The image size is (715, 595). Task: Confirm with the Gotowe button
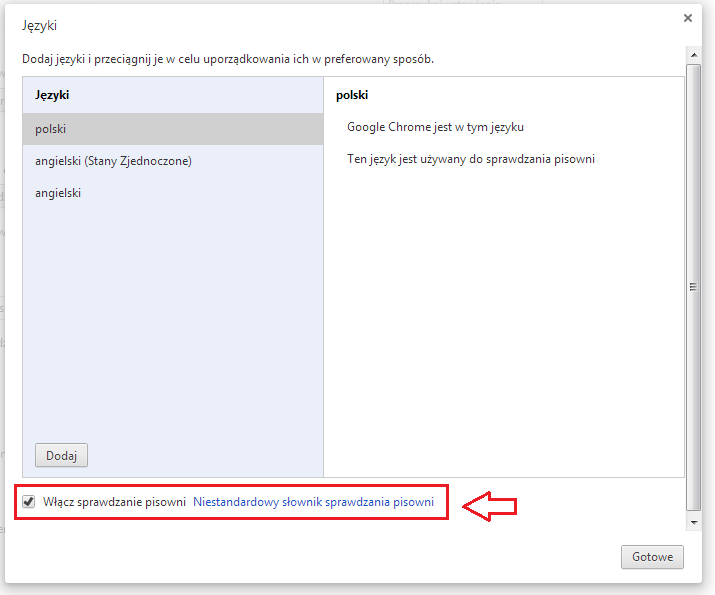[x=652, y=557]
